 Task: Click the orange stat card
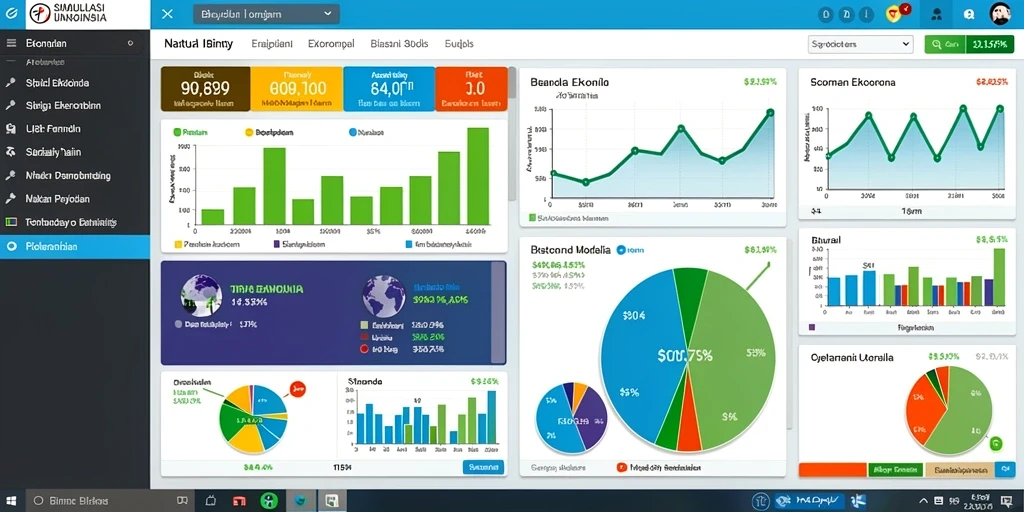pos(471,89)
